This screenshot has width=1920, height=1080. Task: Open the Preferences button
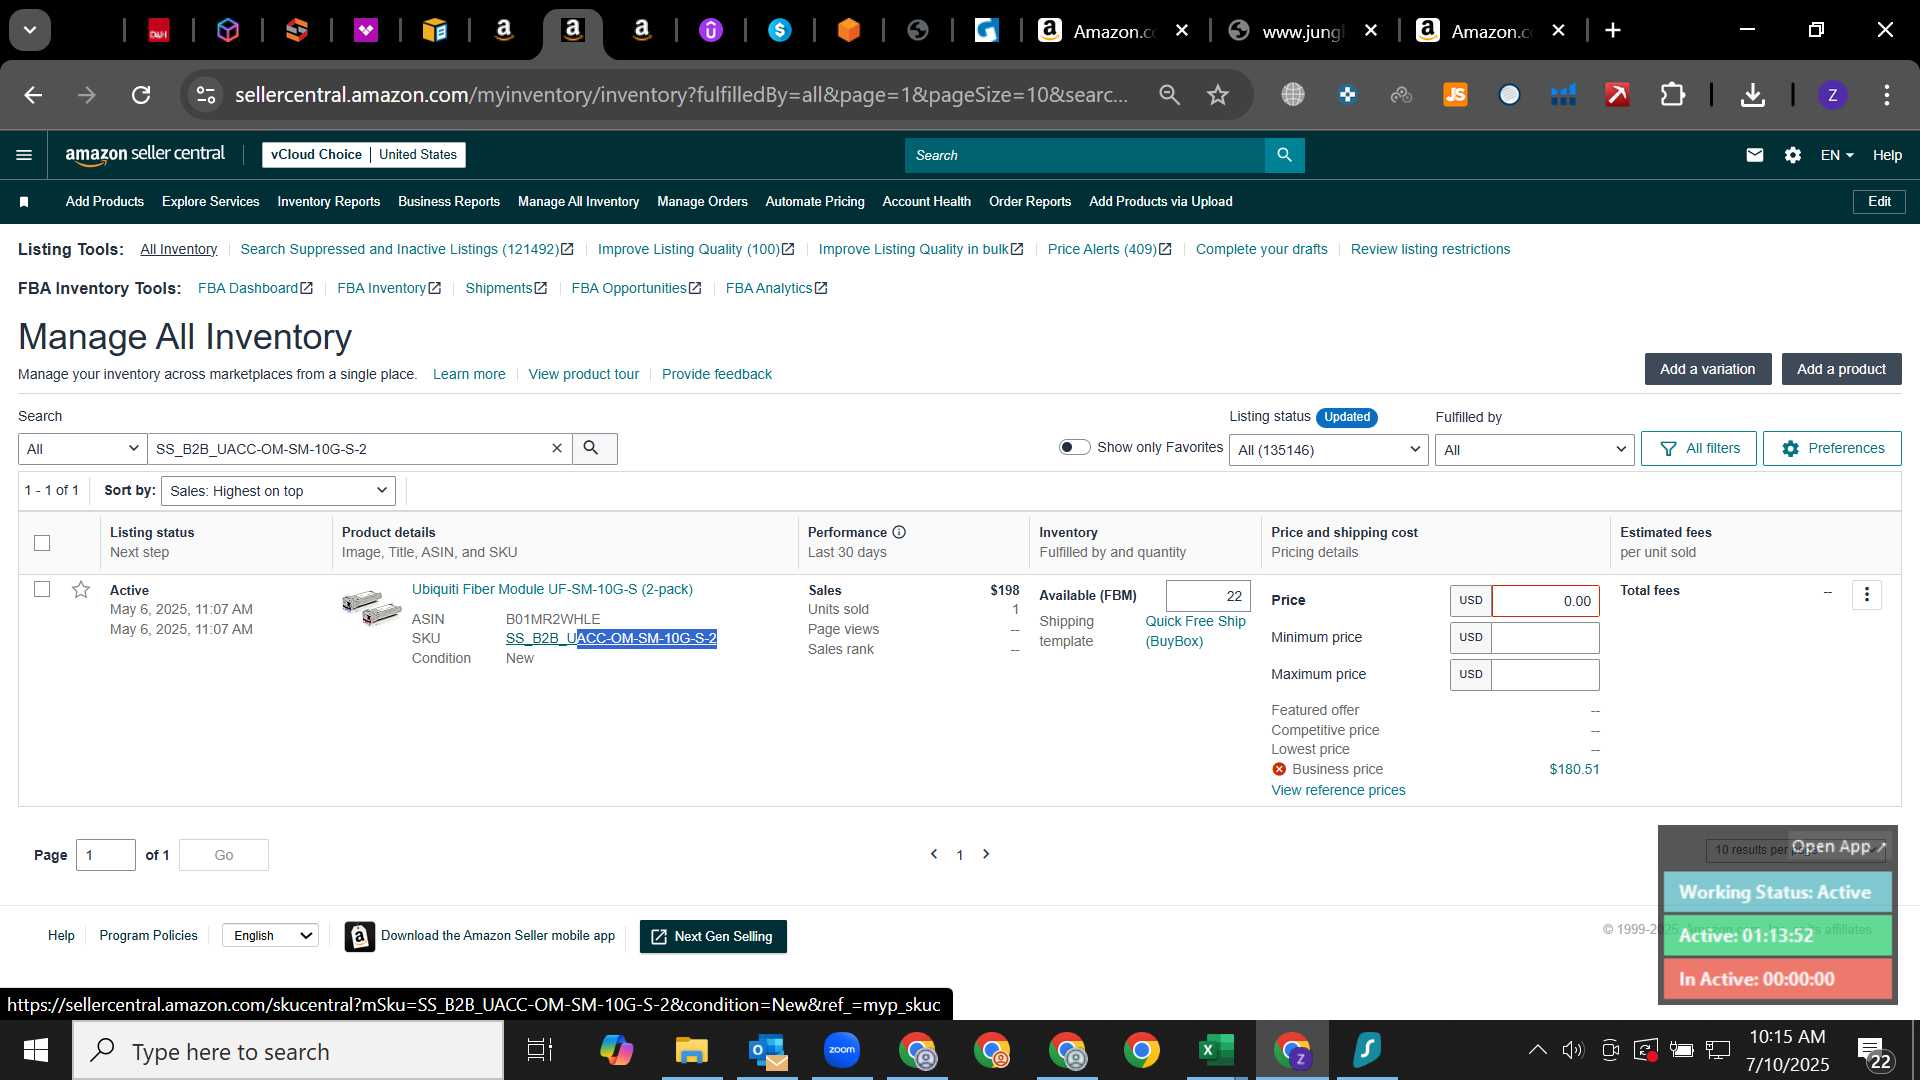click(x=1832, y=449)
